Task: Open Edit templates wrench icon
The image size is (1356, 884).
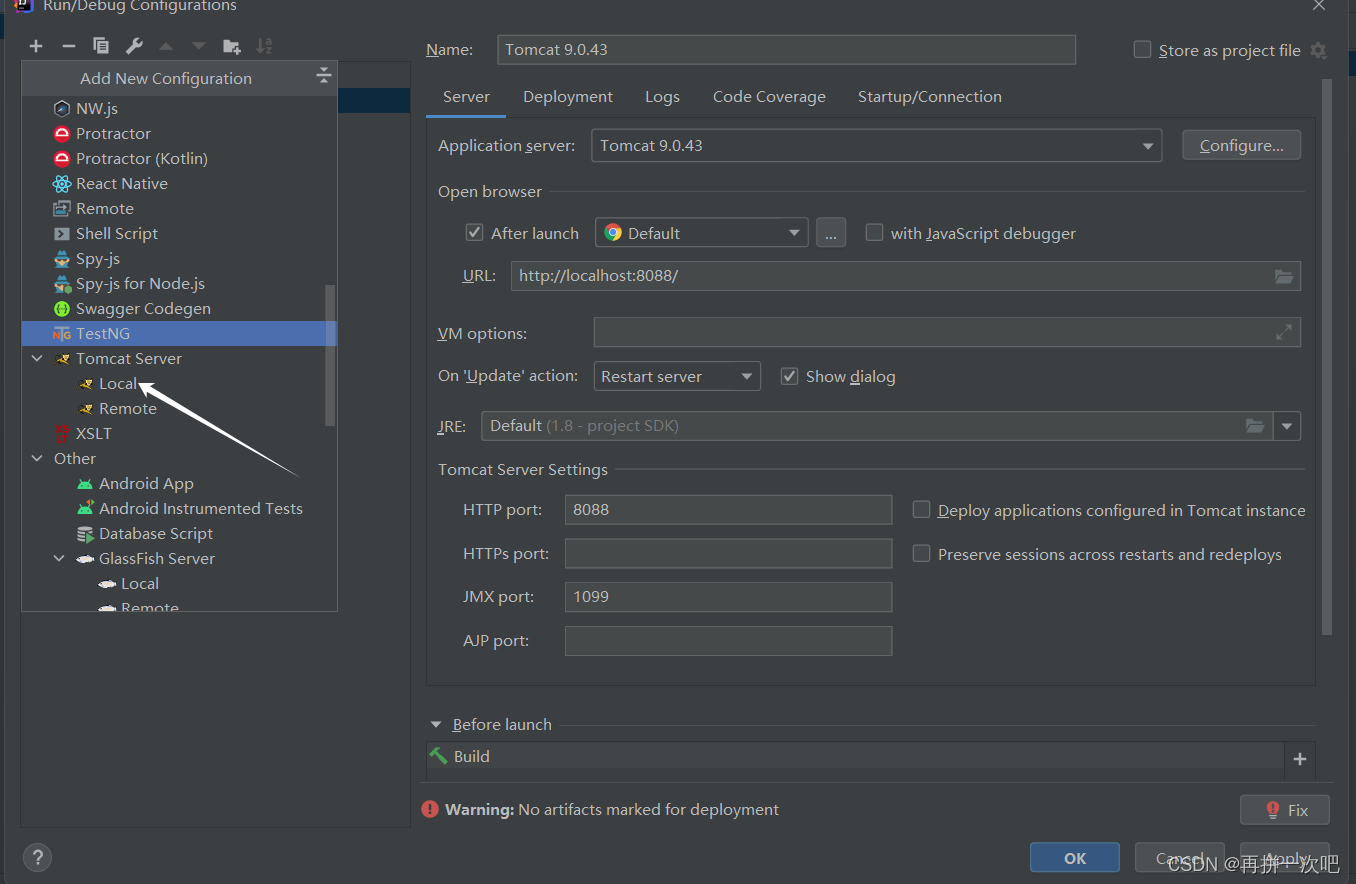Action: click(x=134, y=46)
